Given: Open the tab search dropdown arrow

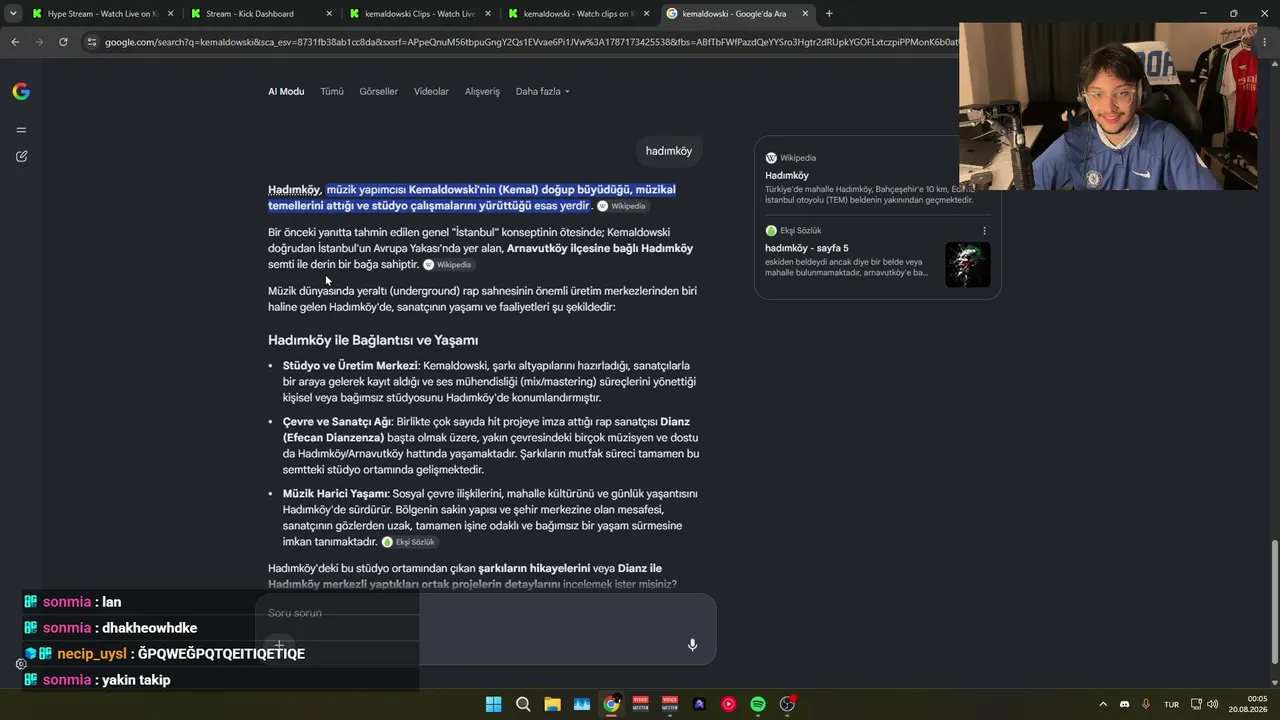Looking at the screenshot, I should coord(13,14).
